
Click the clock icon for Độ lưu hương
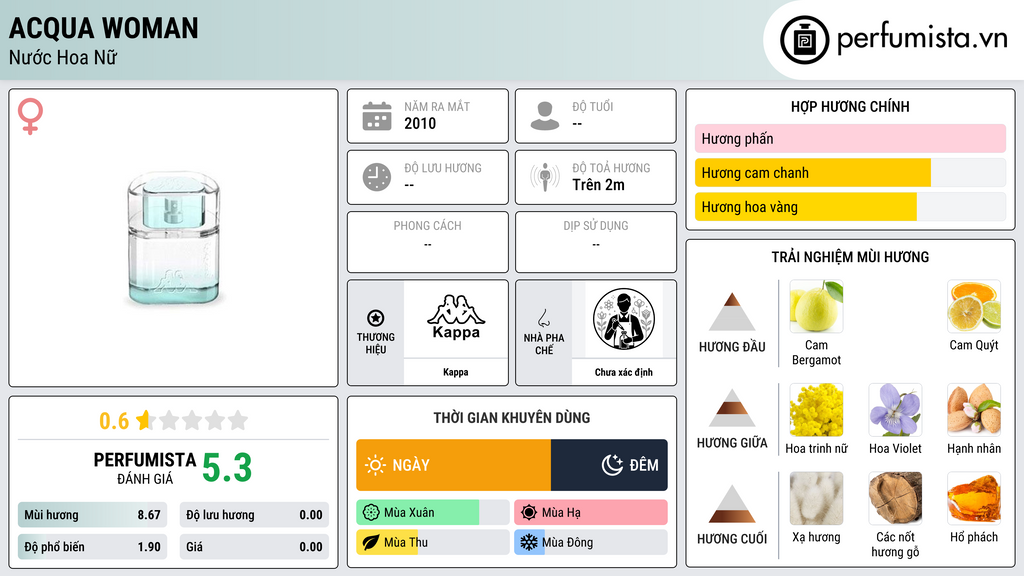click(377, 177)
